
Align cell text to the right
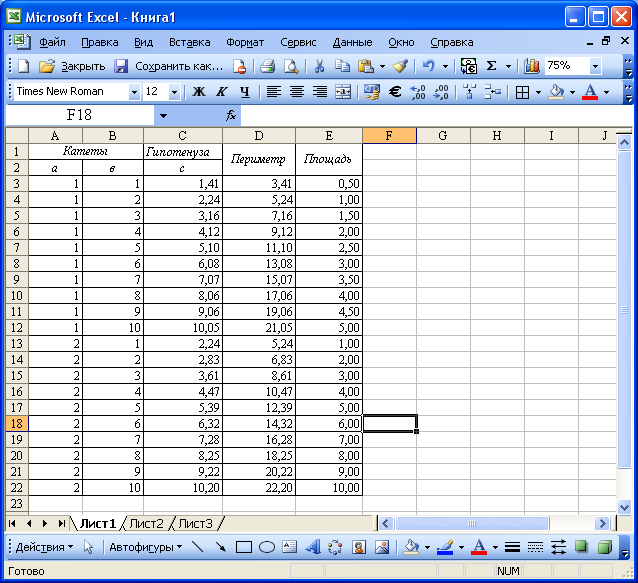[x=320, y=92]
